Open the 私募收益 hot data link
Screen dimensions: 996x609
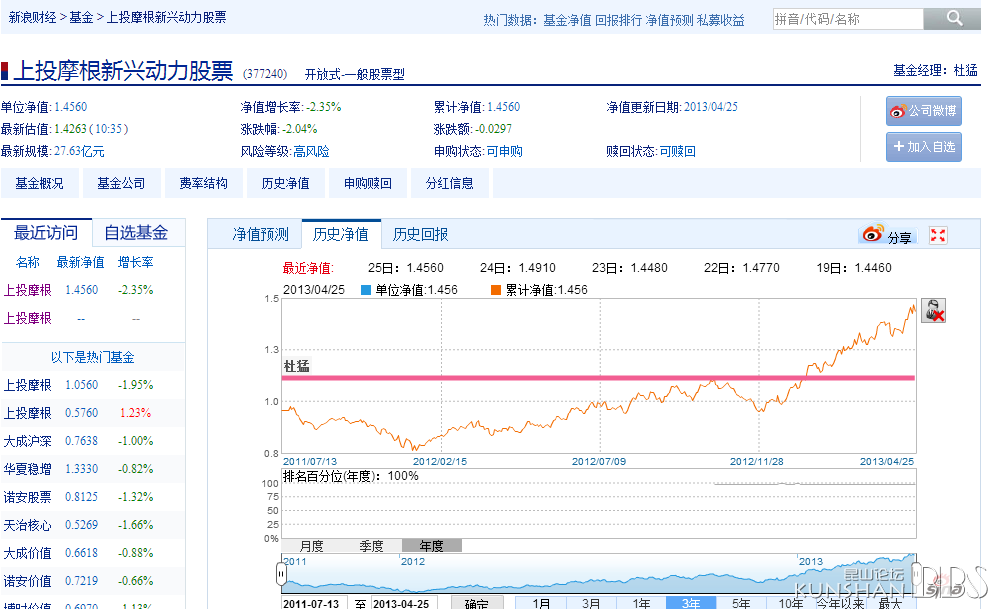[720, 20]
